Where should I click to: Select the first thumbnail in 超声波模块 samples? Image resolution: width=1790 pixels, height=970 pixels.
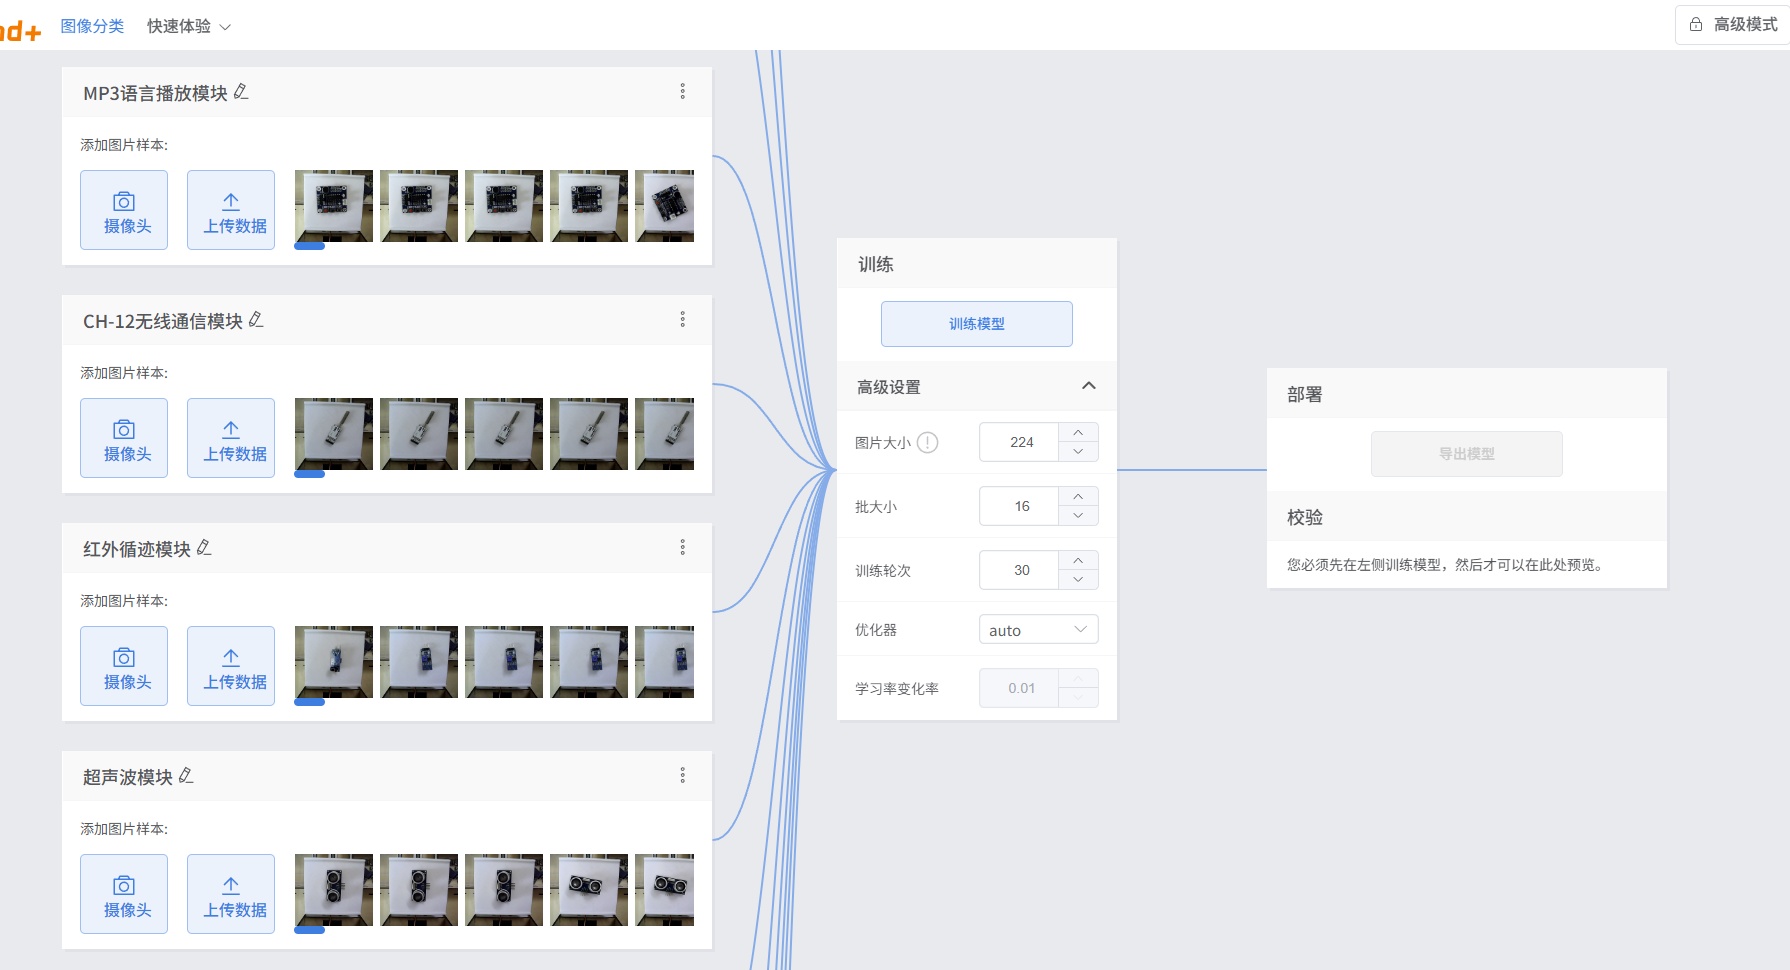pyautogui.click(x=333, y=890)
